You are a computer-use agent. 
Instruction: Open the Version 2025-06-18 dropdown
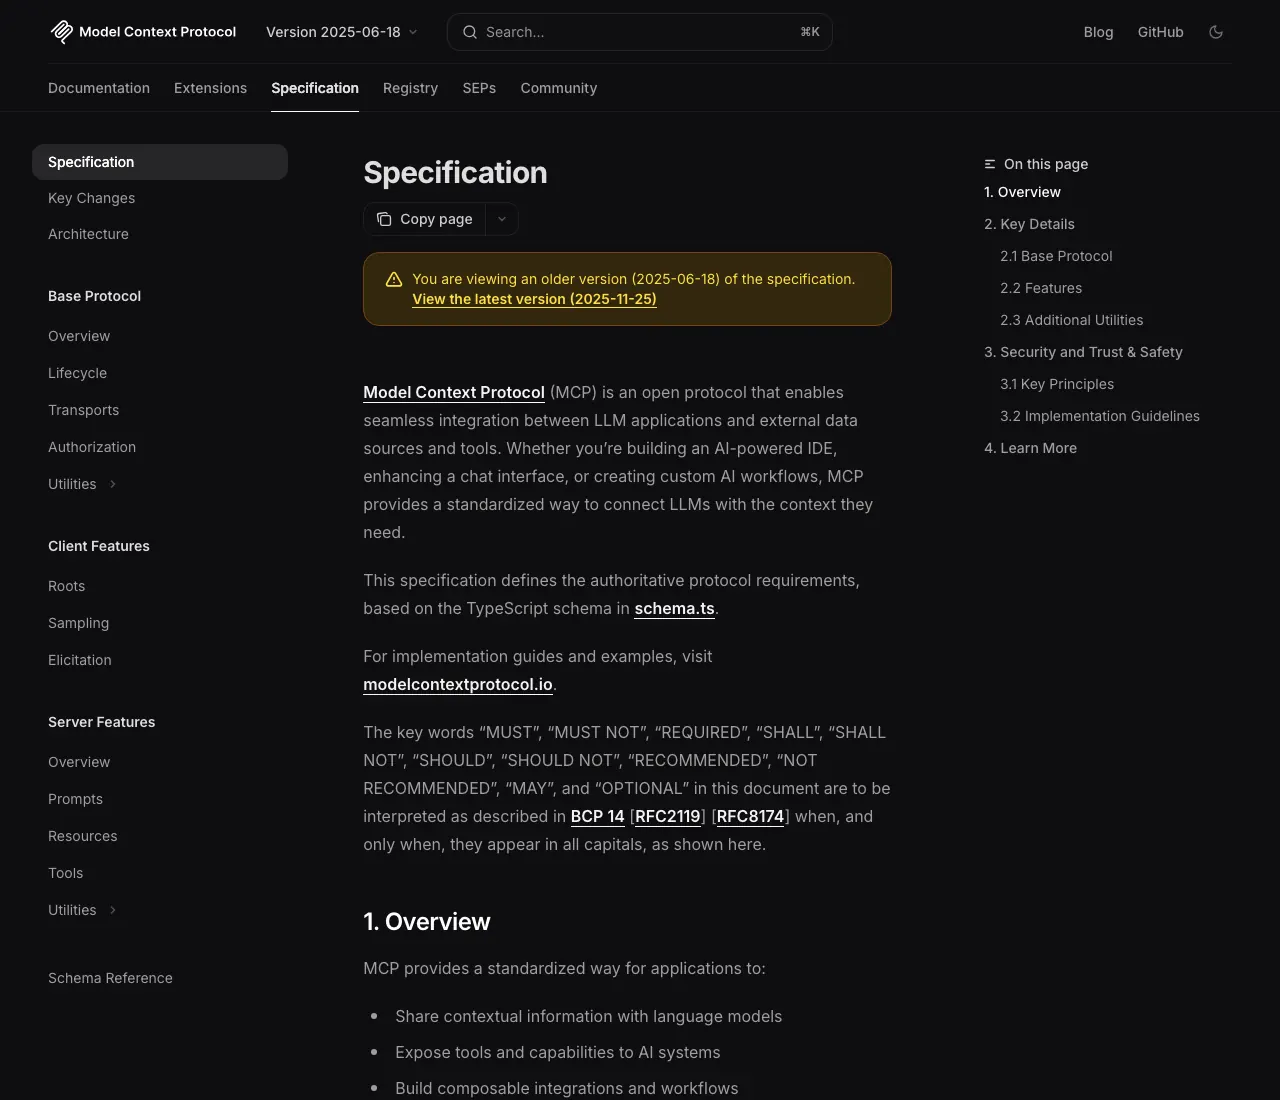point(342,32)
